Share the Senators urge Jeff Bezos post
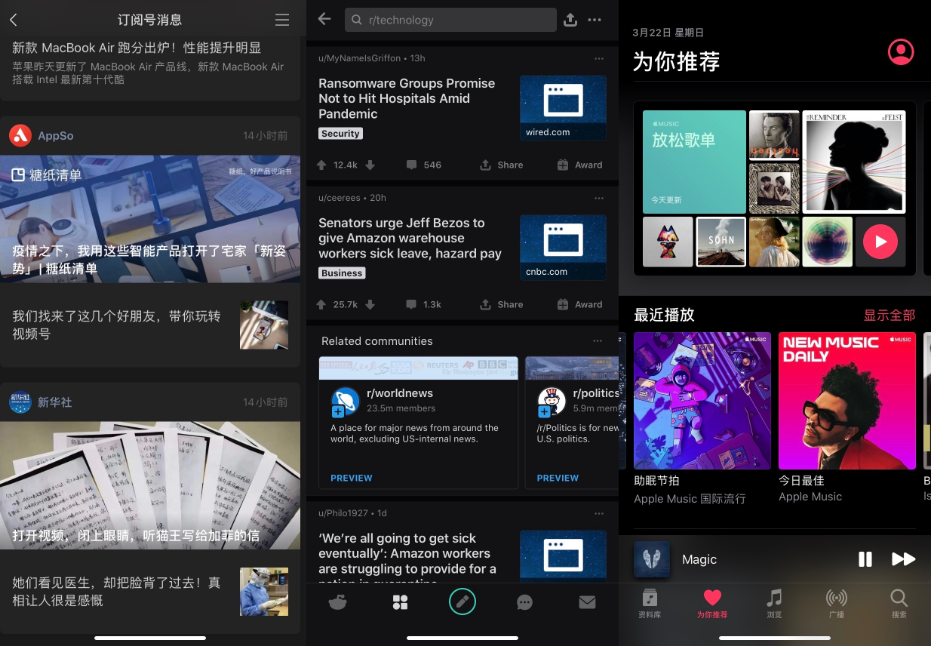932x646 pixels. coord(502,304)
